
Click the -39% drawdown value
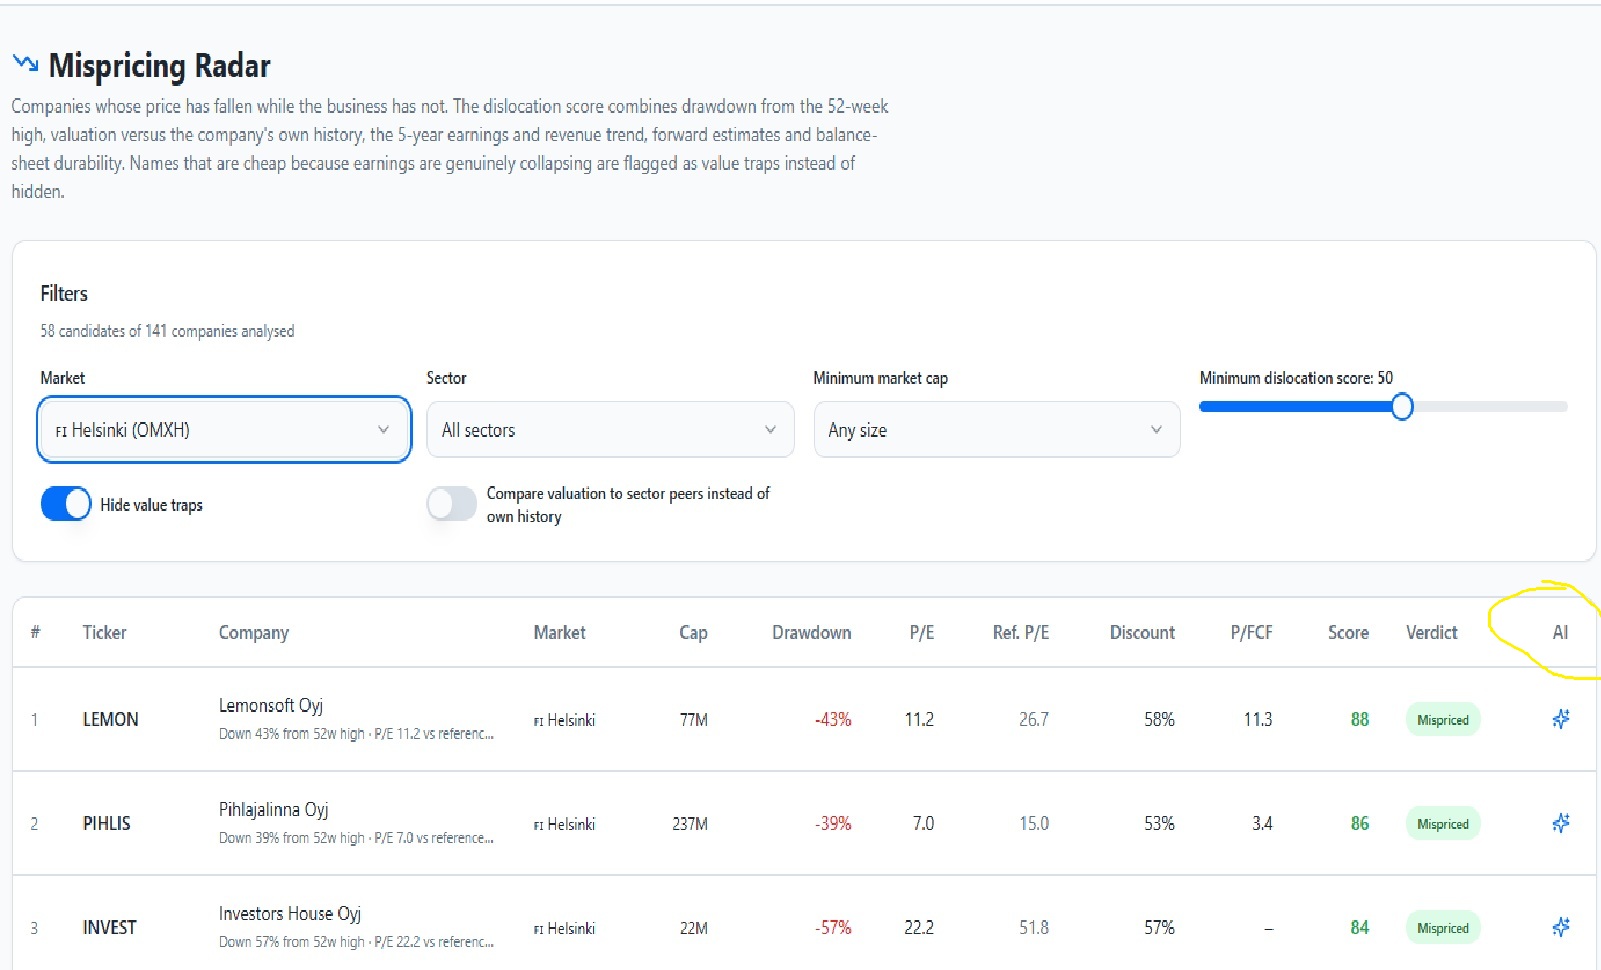tap(833, 823)
